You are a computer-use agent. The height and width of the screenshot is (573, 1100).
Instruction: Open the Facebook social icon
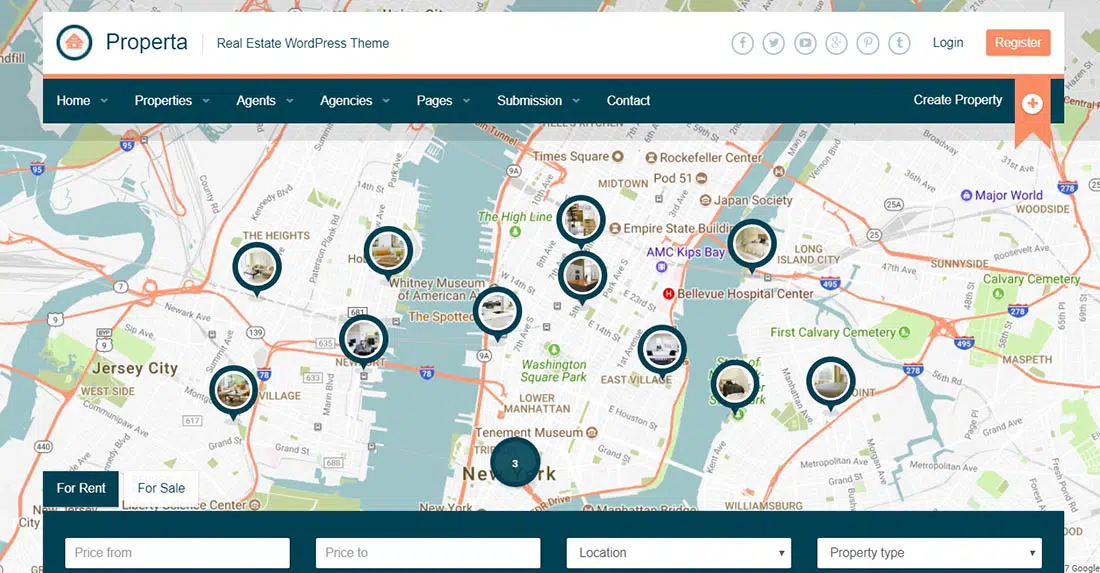[742, 43]
